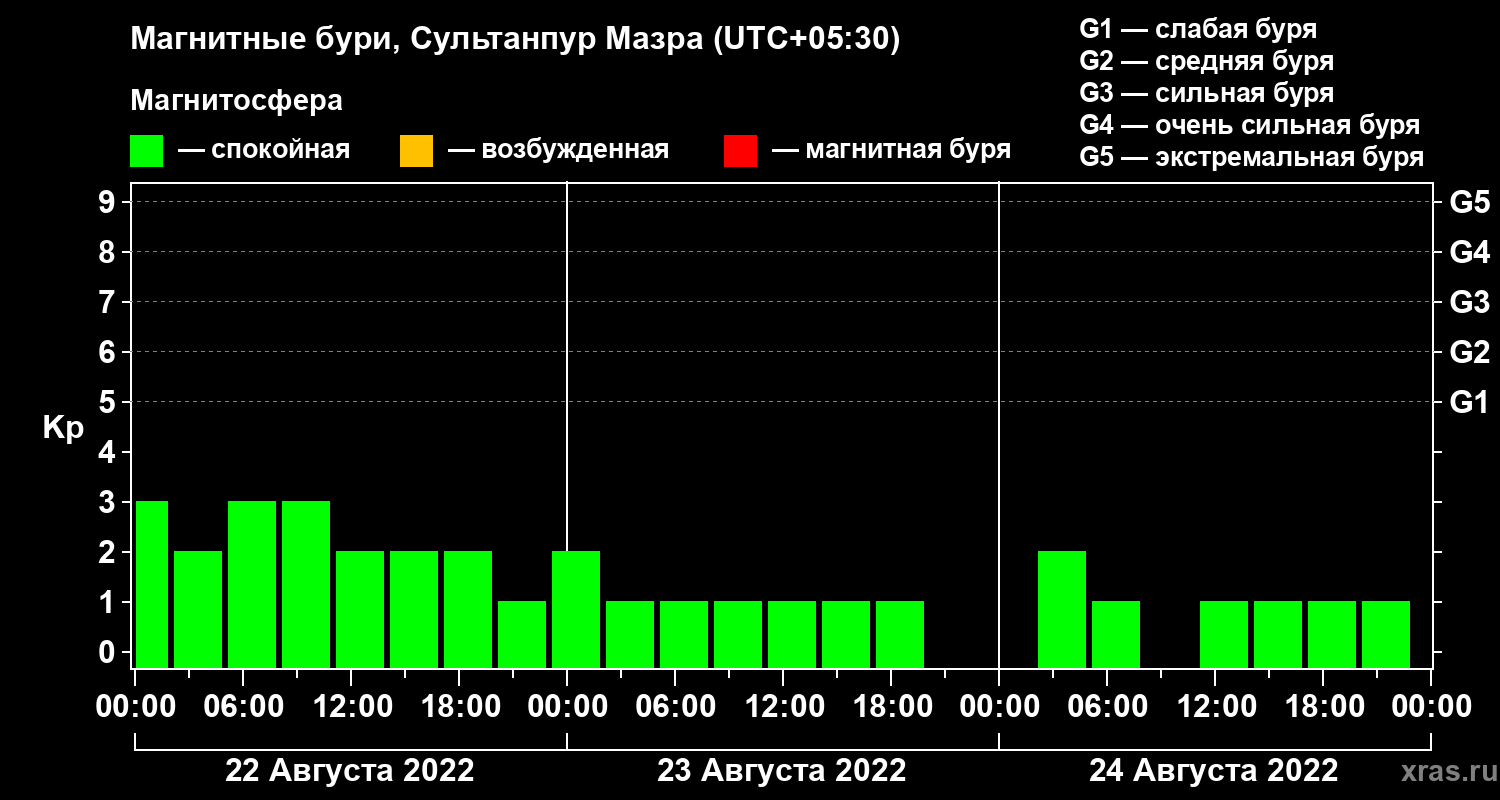Click the '18:00' time label on 24 August

1323,706
